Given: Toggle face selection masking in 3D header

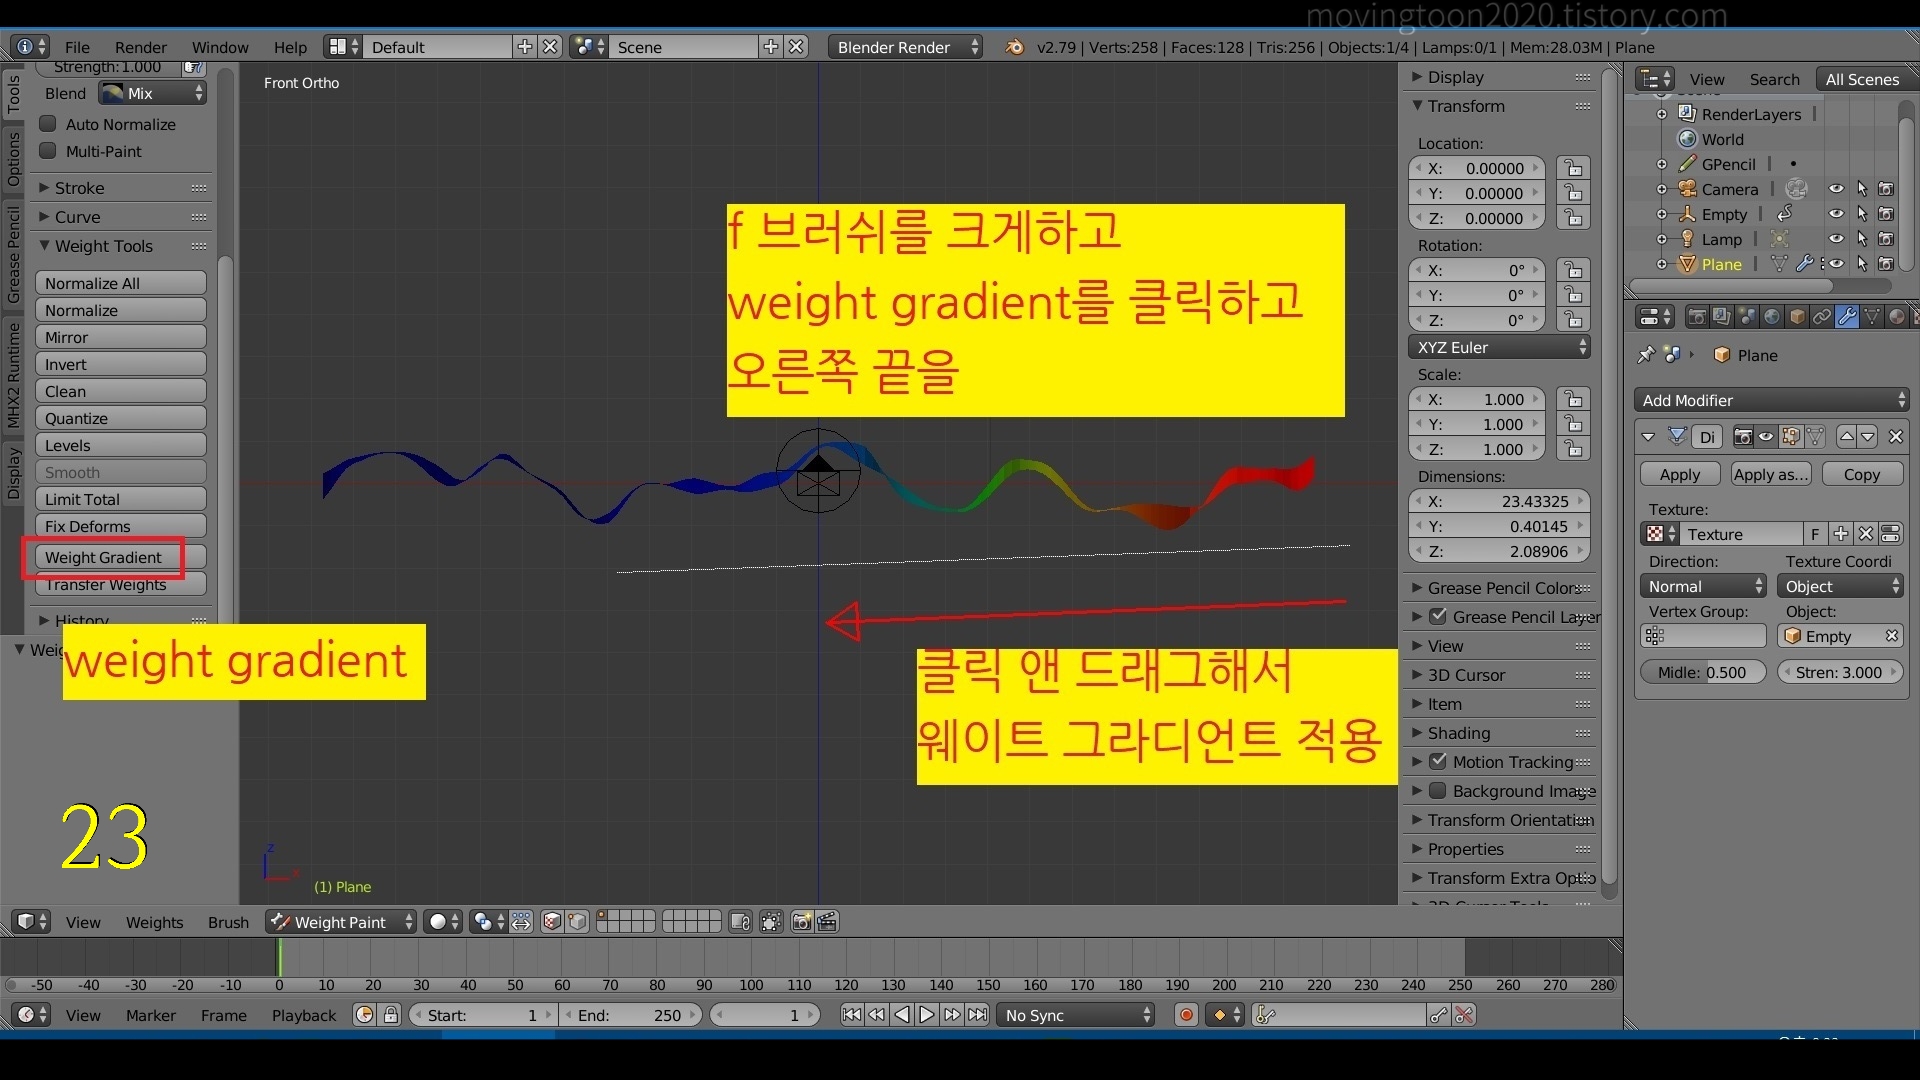Looking at the screenshot, I should (x=552, y=922).
